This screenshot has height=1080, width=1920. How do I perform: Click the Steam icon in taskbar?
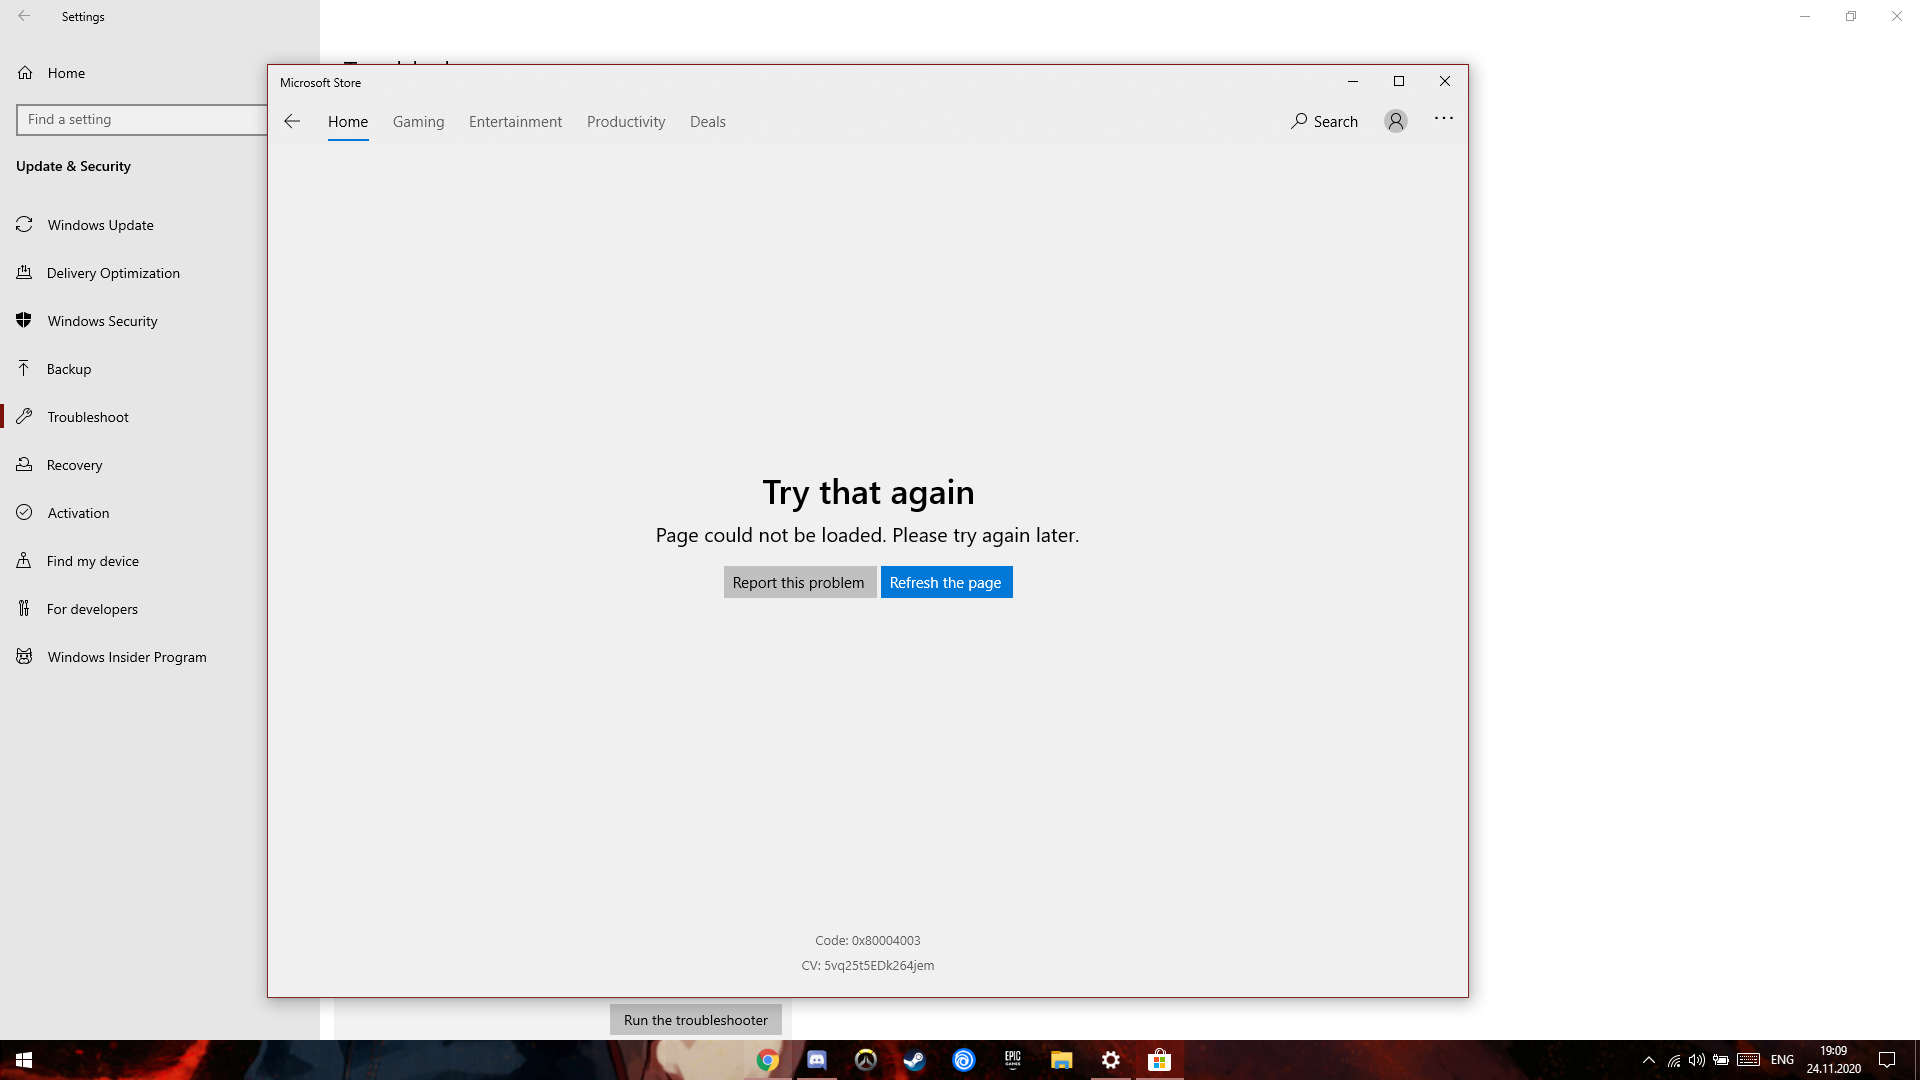point(914,1059)
